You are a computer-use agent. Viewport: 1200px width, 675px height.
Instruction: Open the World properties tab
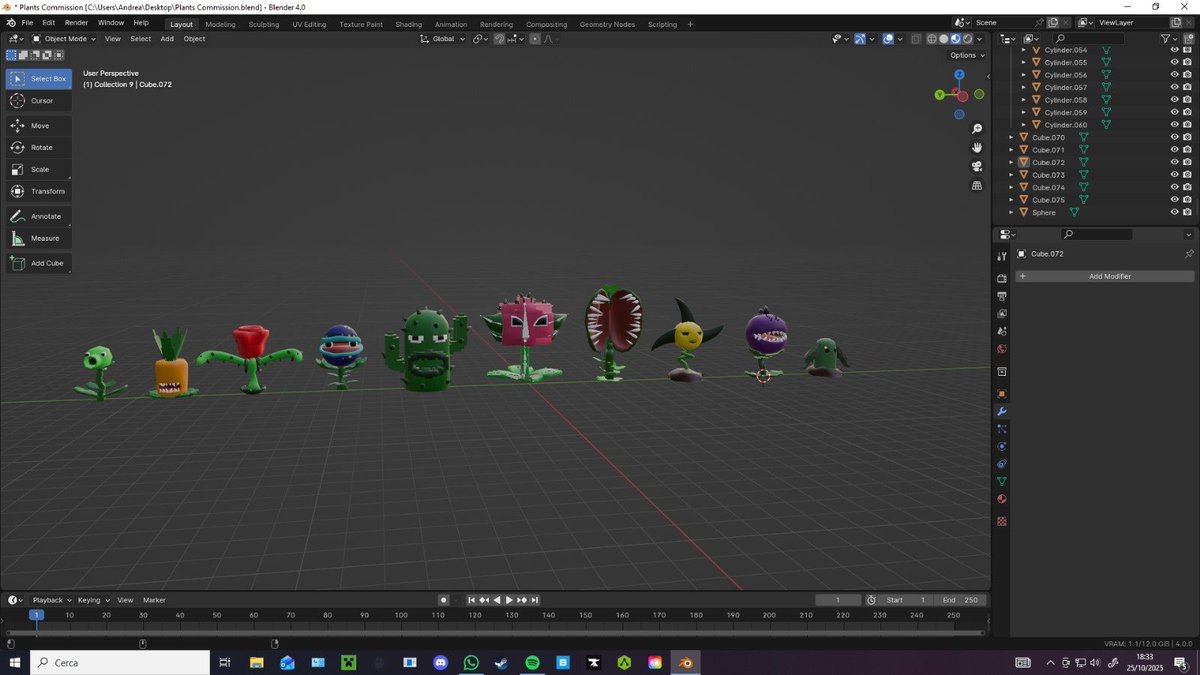click(x=1001, y=349)
